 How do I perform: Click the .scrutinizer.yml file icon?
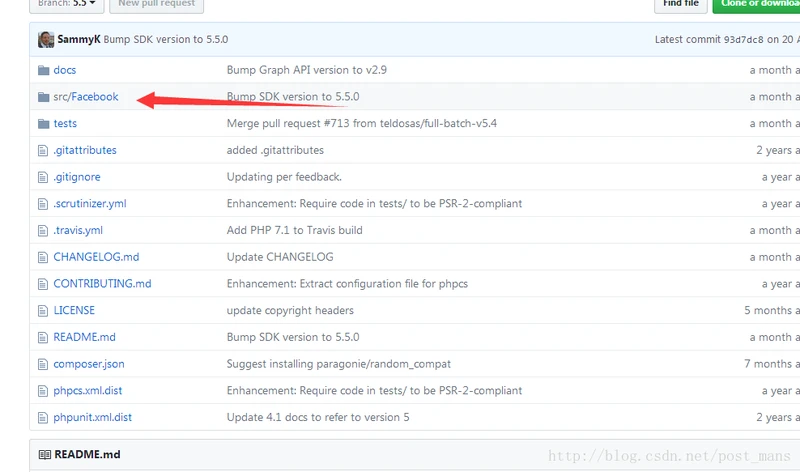pos(43,204)
